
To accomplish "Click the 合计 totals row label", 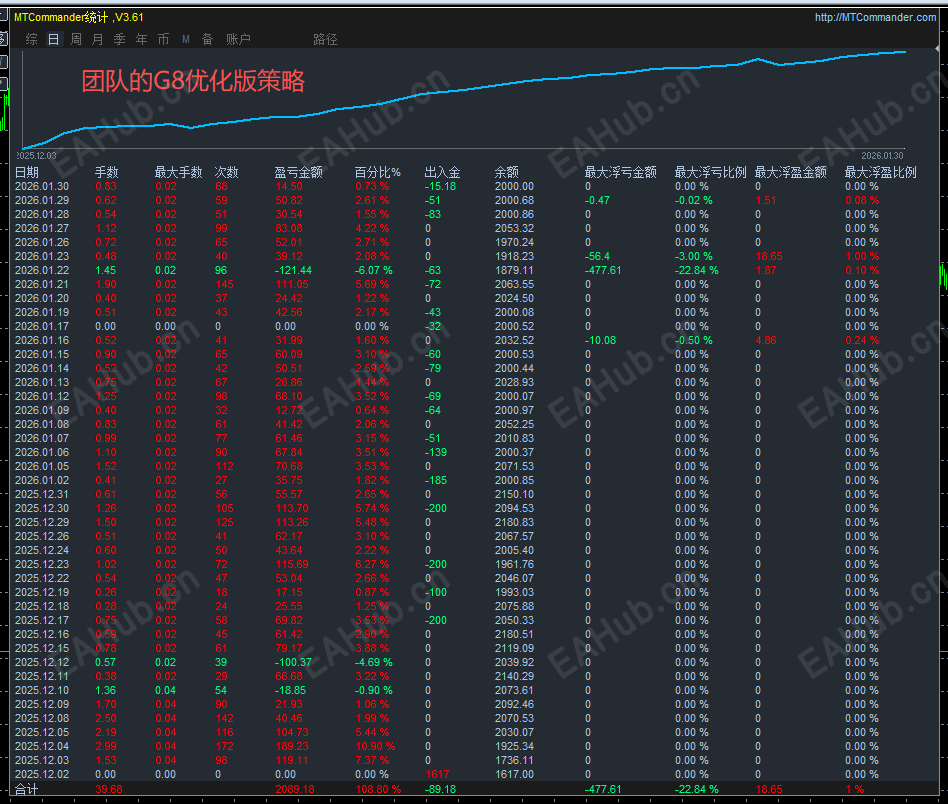I will coord(26,789).
